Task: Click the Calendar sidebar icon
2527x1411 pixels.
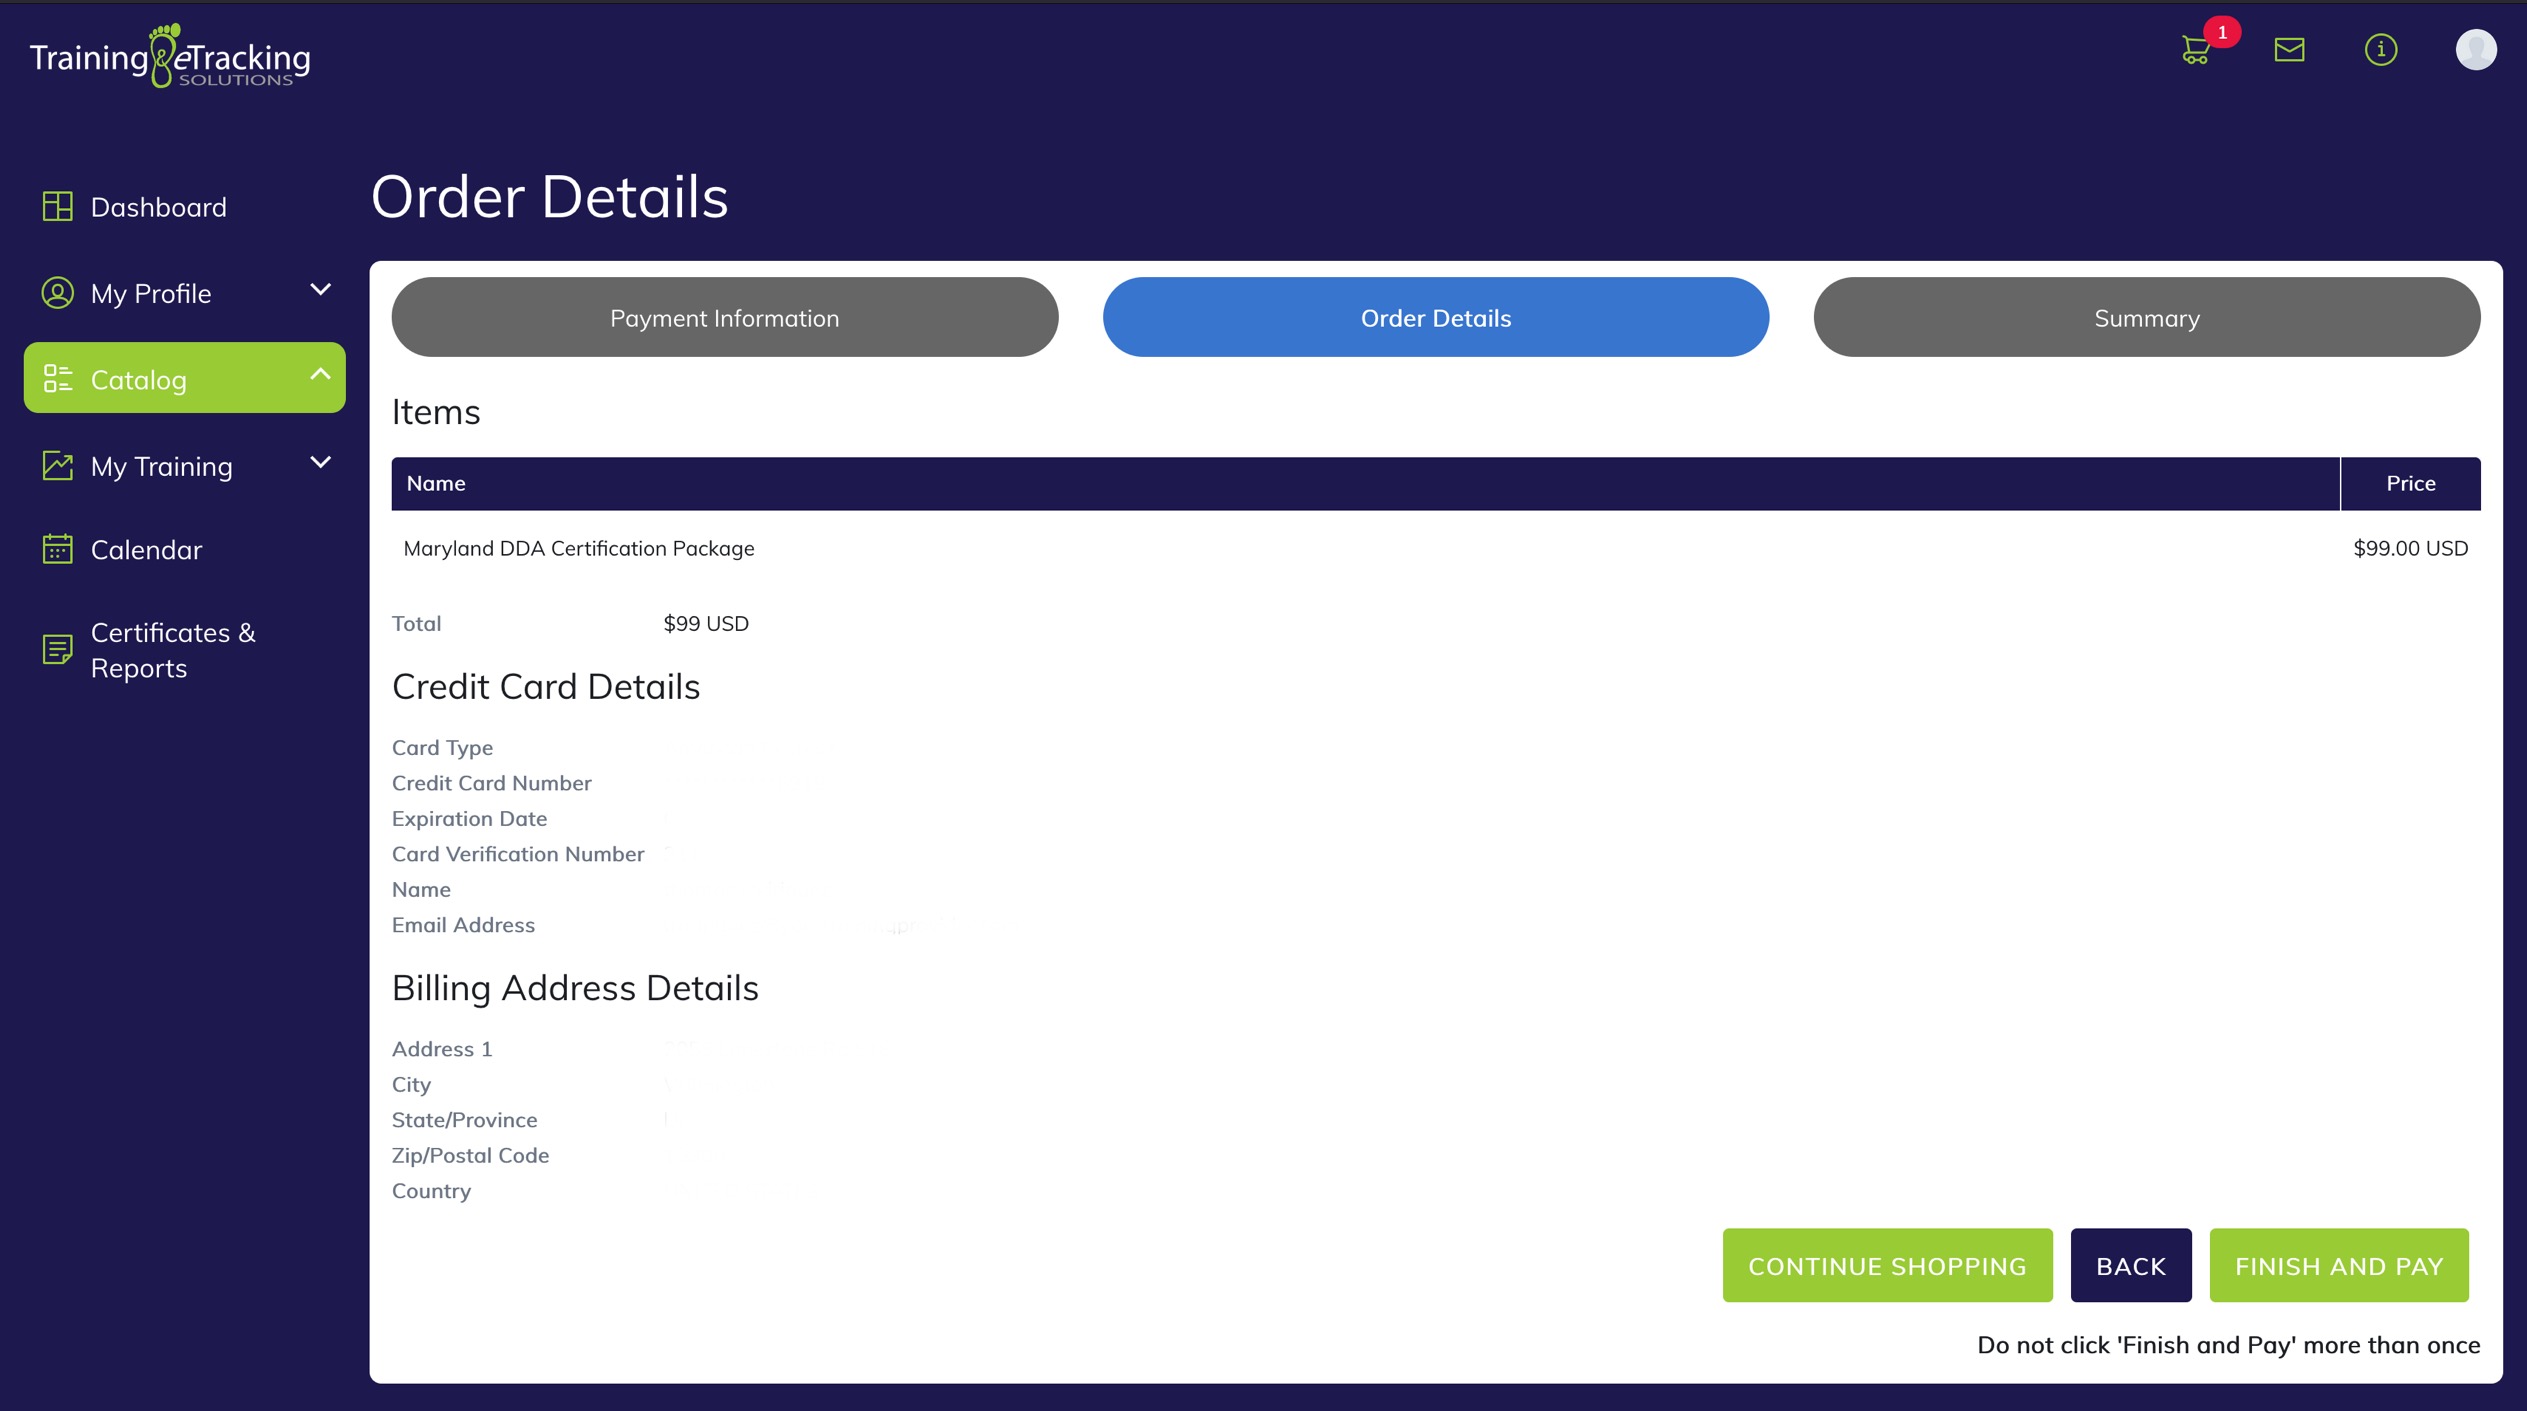Action: [x=58, y=550]
